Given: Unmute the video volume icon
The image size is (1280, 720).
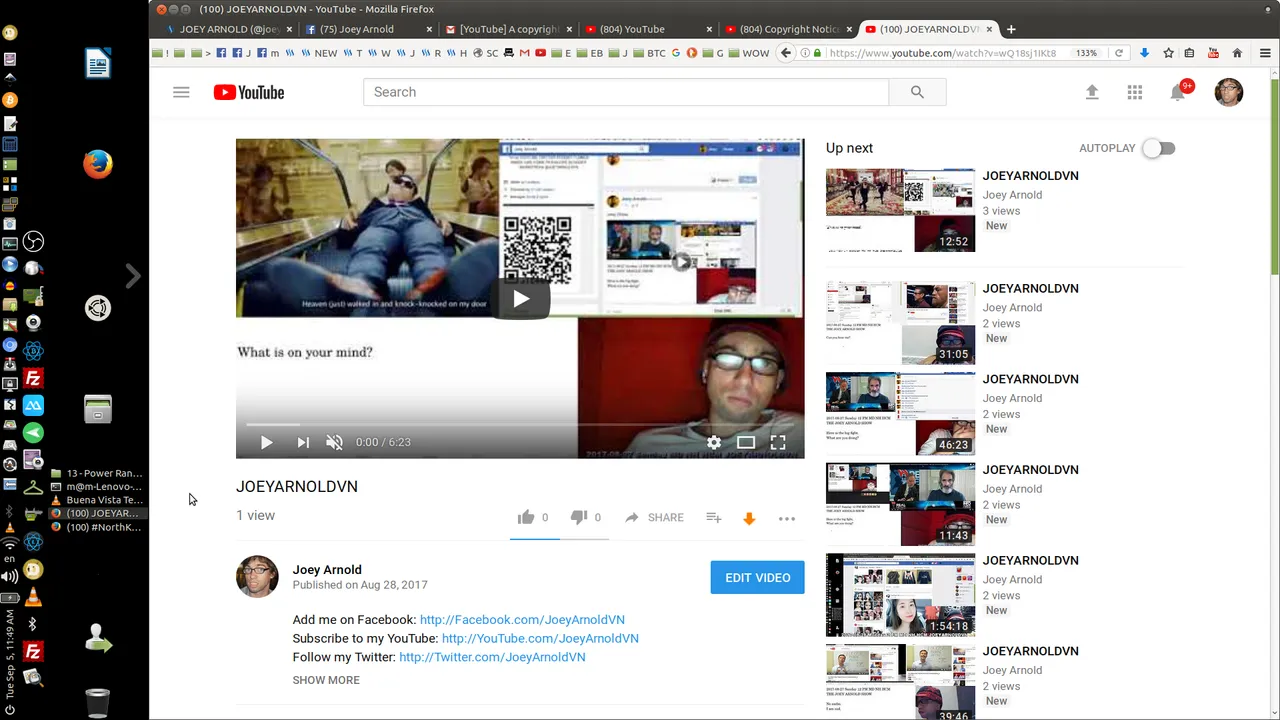Looking at the screenshot, I should pos(335,442).
